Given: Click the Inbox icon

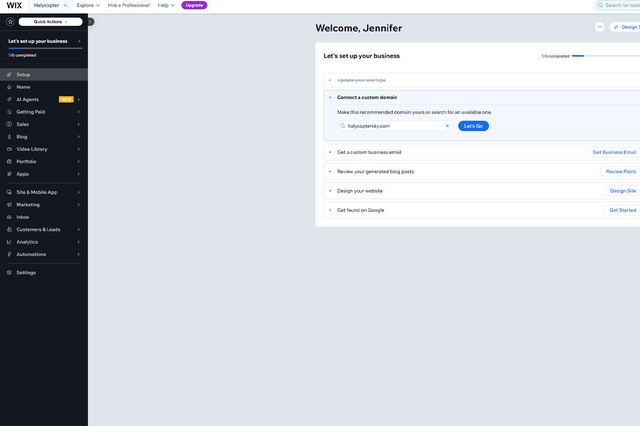Looking at the screenshot, I should (x=9, y=217).
